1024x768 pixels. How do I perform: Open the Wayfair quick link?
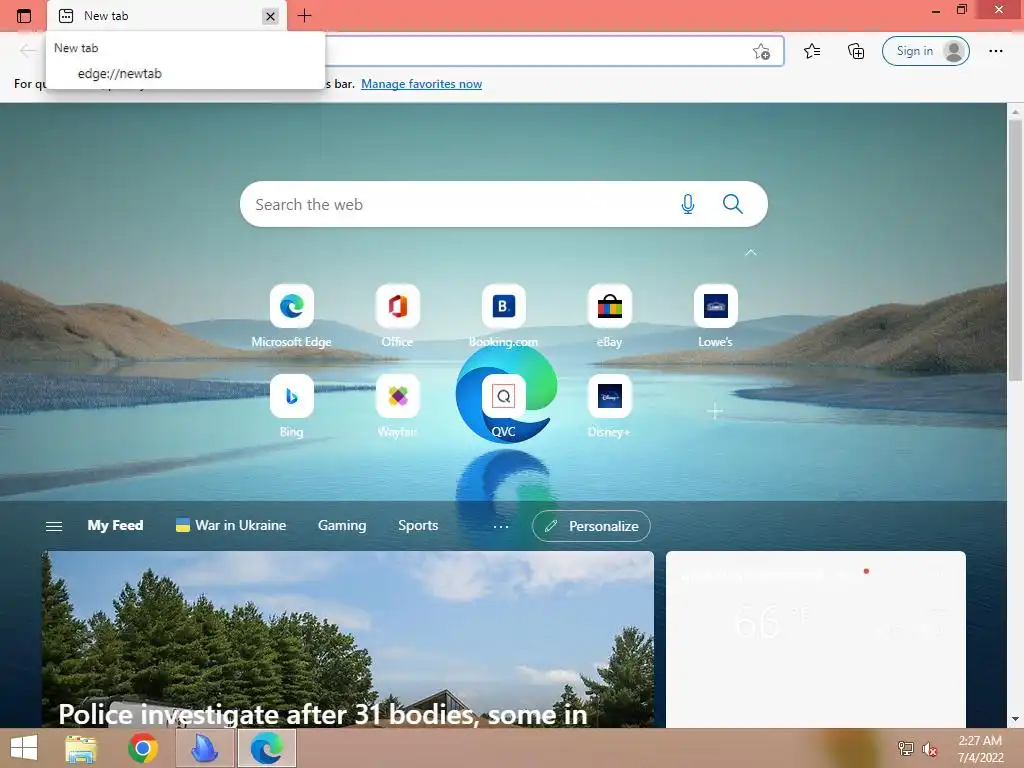tap(398, 406)
